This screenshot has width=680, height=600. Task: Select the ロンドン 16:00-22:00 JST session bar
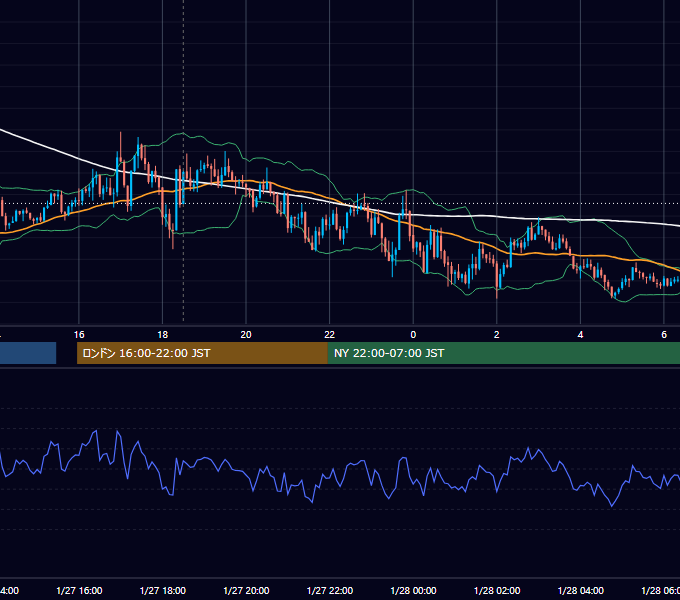tap(202, 353)
